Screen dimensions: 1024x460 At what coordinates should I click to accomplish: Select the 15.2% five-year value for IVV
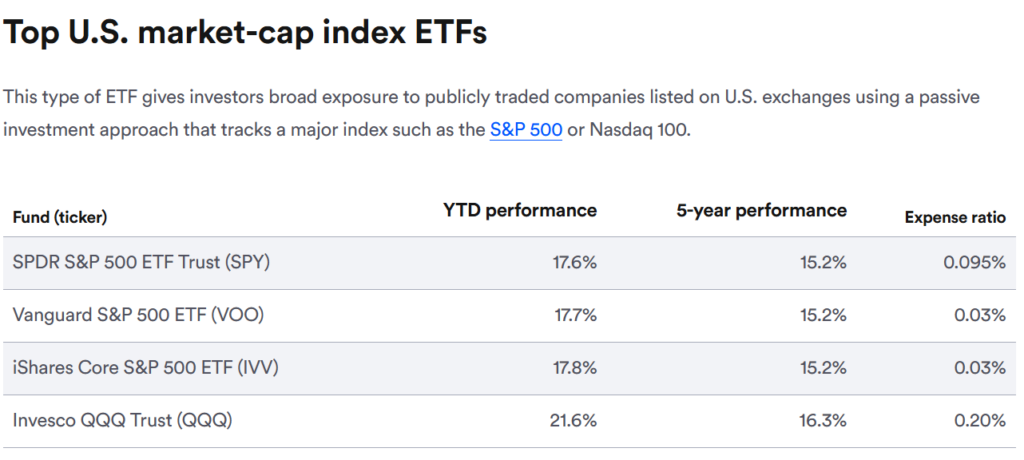point(823,368)
